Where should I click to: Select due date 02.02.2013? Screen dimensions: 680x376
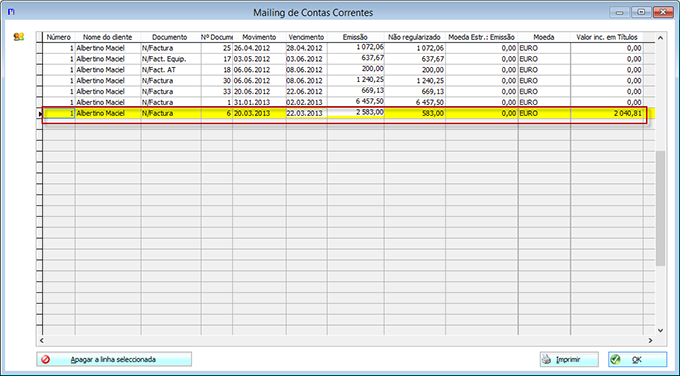[x=306, y=102]
